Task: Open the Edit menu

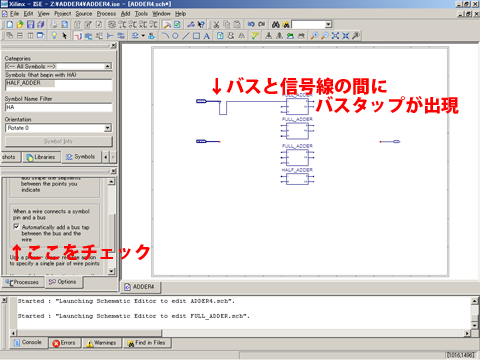Action: coord(28,14)
